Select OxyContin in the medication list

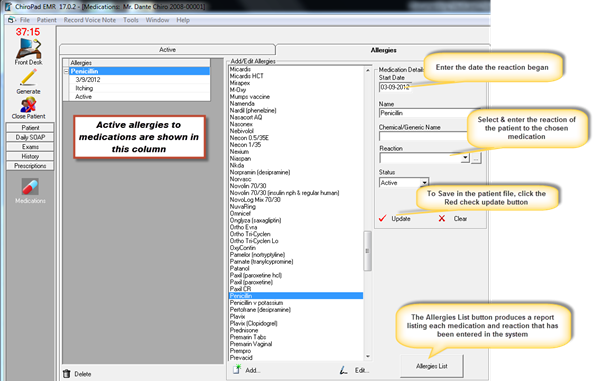243,248
